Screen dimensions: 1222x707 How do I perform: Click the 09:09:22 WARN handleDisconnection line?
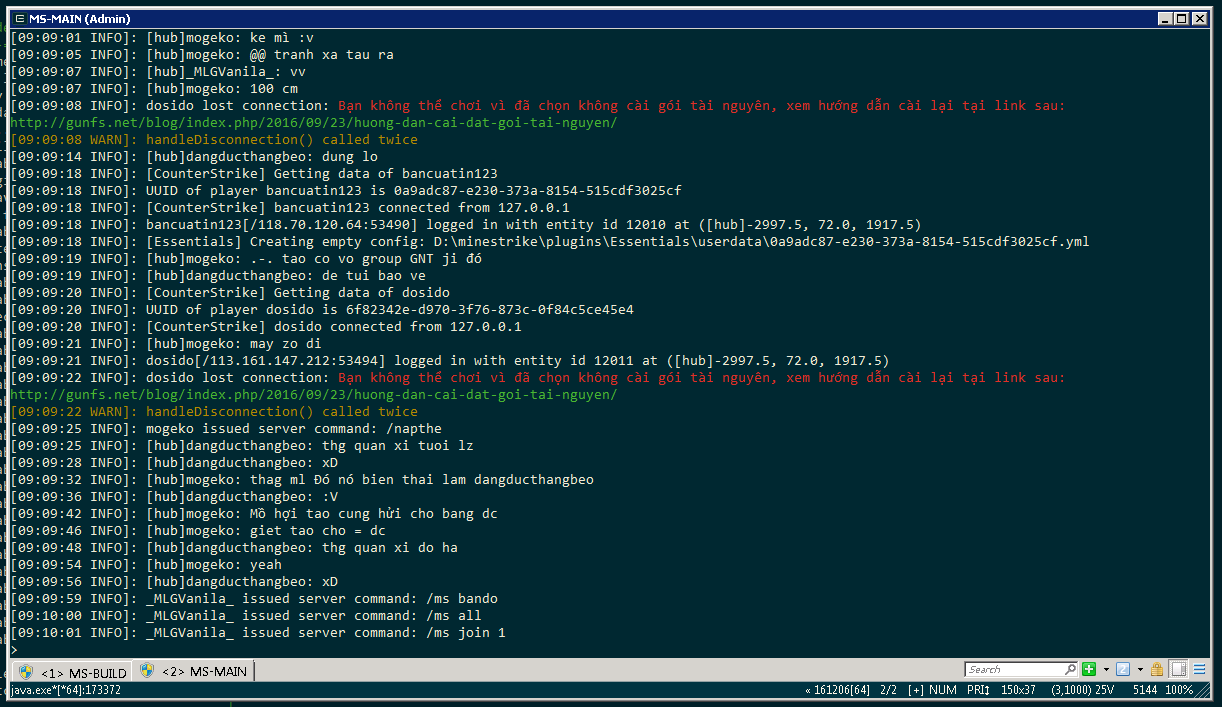click(214, 411)
